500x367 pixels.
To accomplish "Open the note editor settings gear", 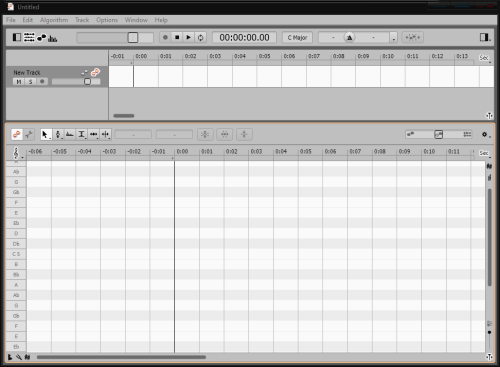I will [485, 135].
